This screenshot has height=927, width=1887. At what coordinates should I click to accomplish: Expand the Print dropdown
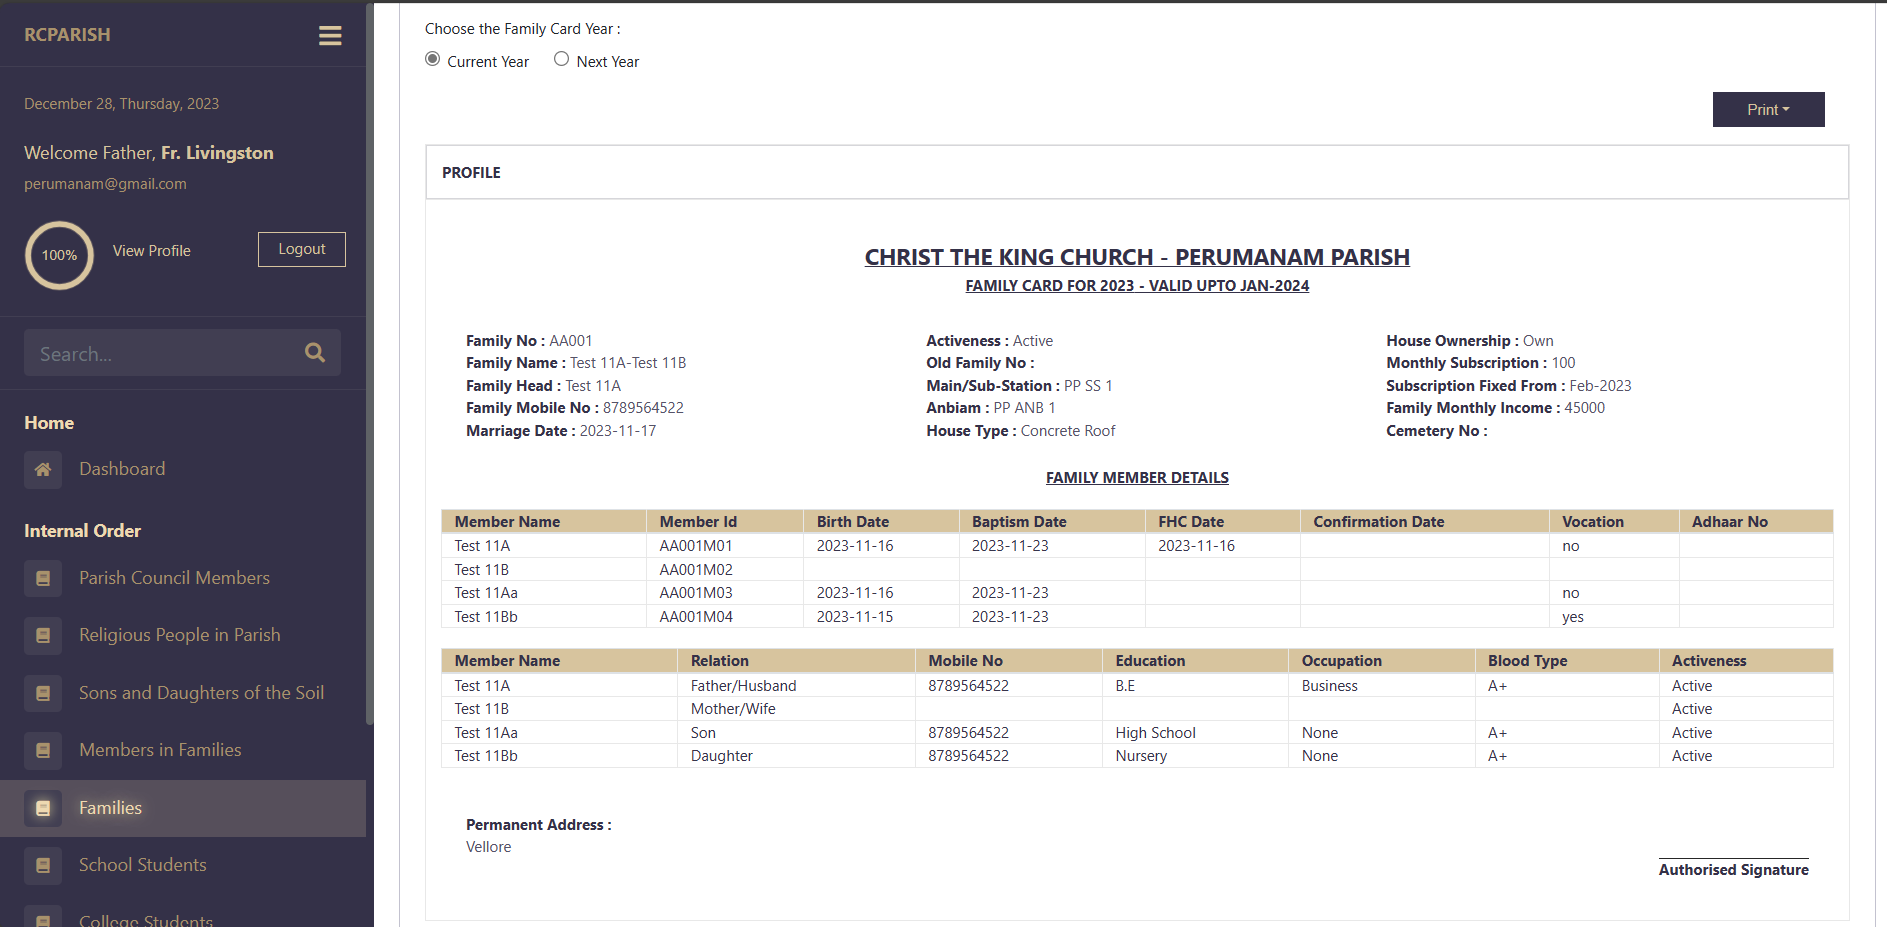1768,110
